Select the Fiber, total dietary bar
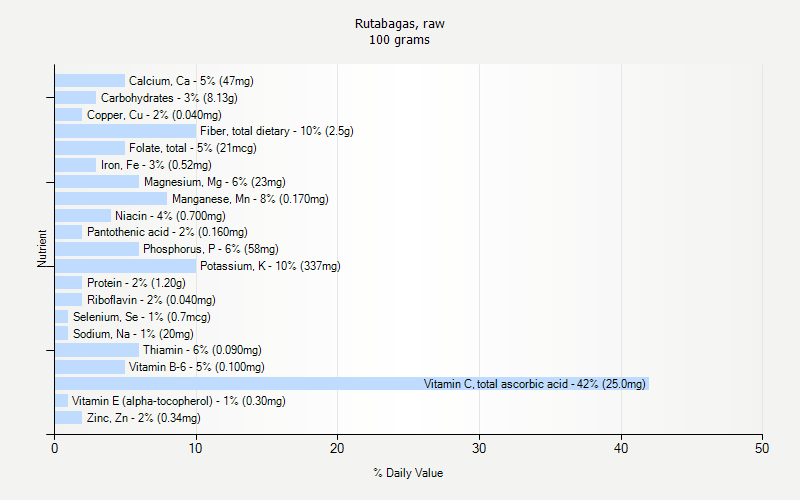The height and width of the screenshot is (500, 800). [125, 131]
